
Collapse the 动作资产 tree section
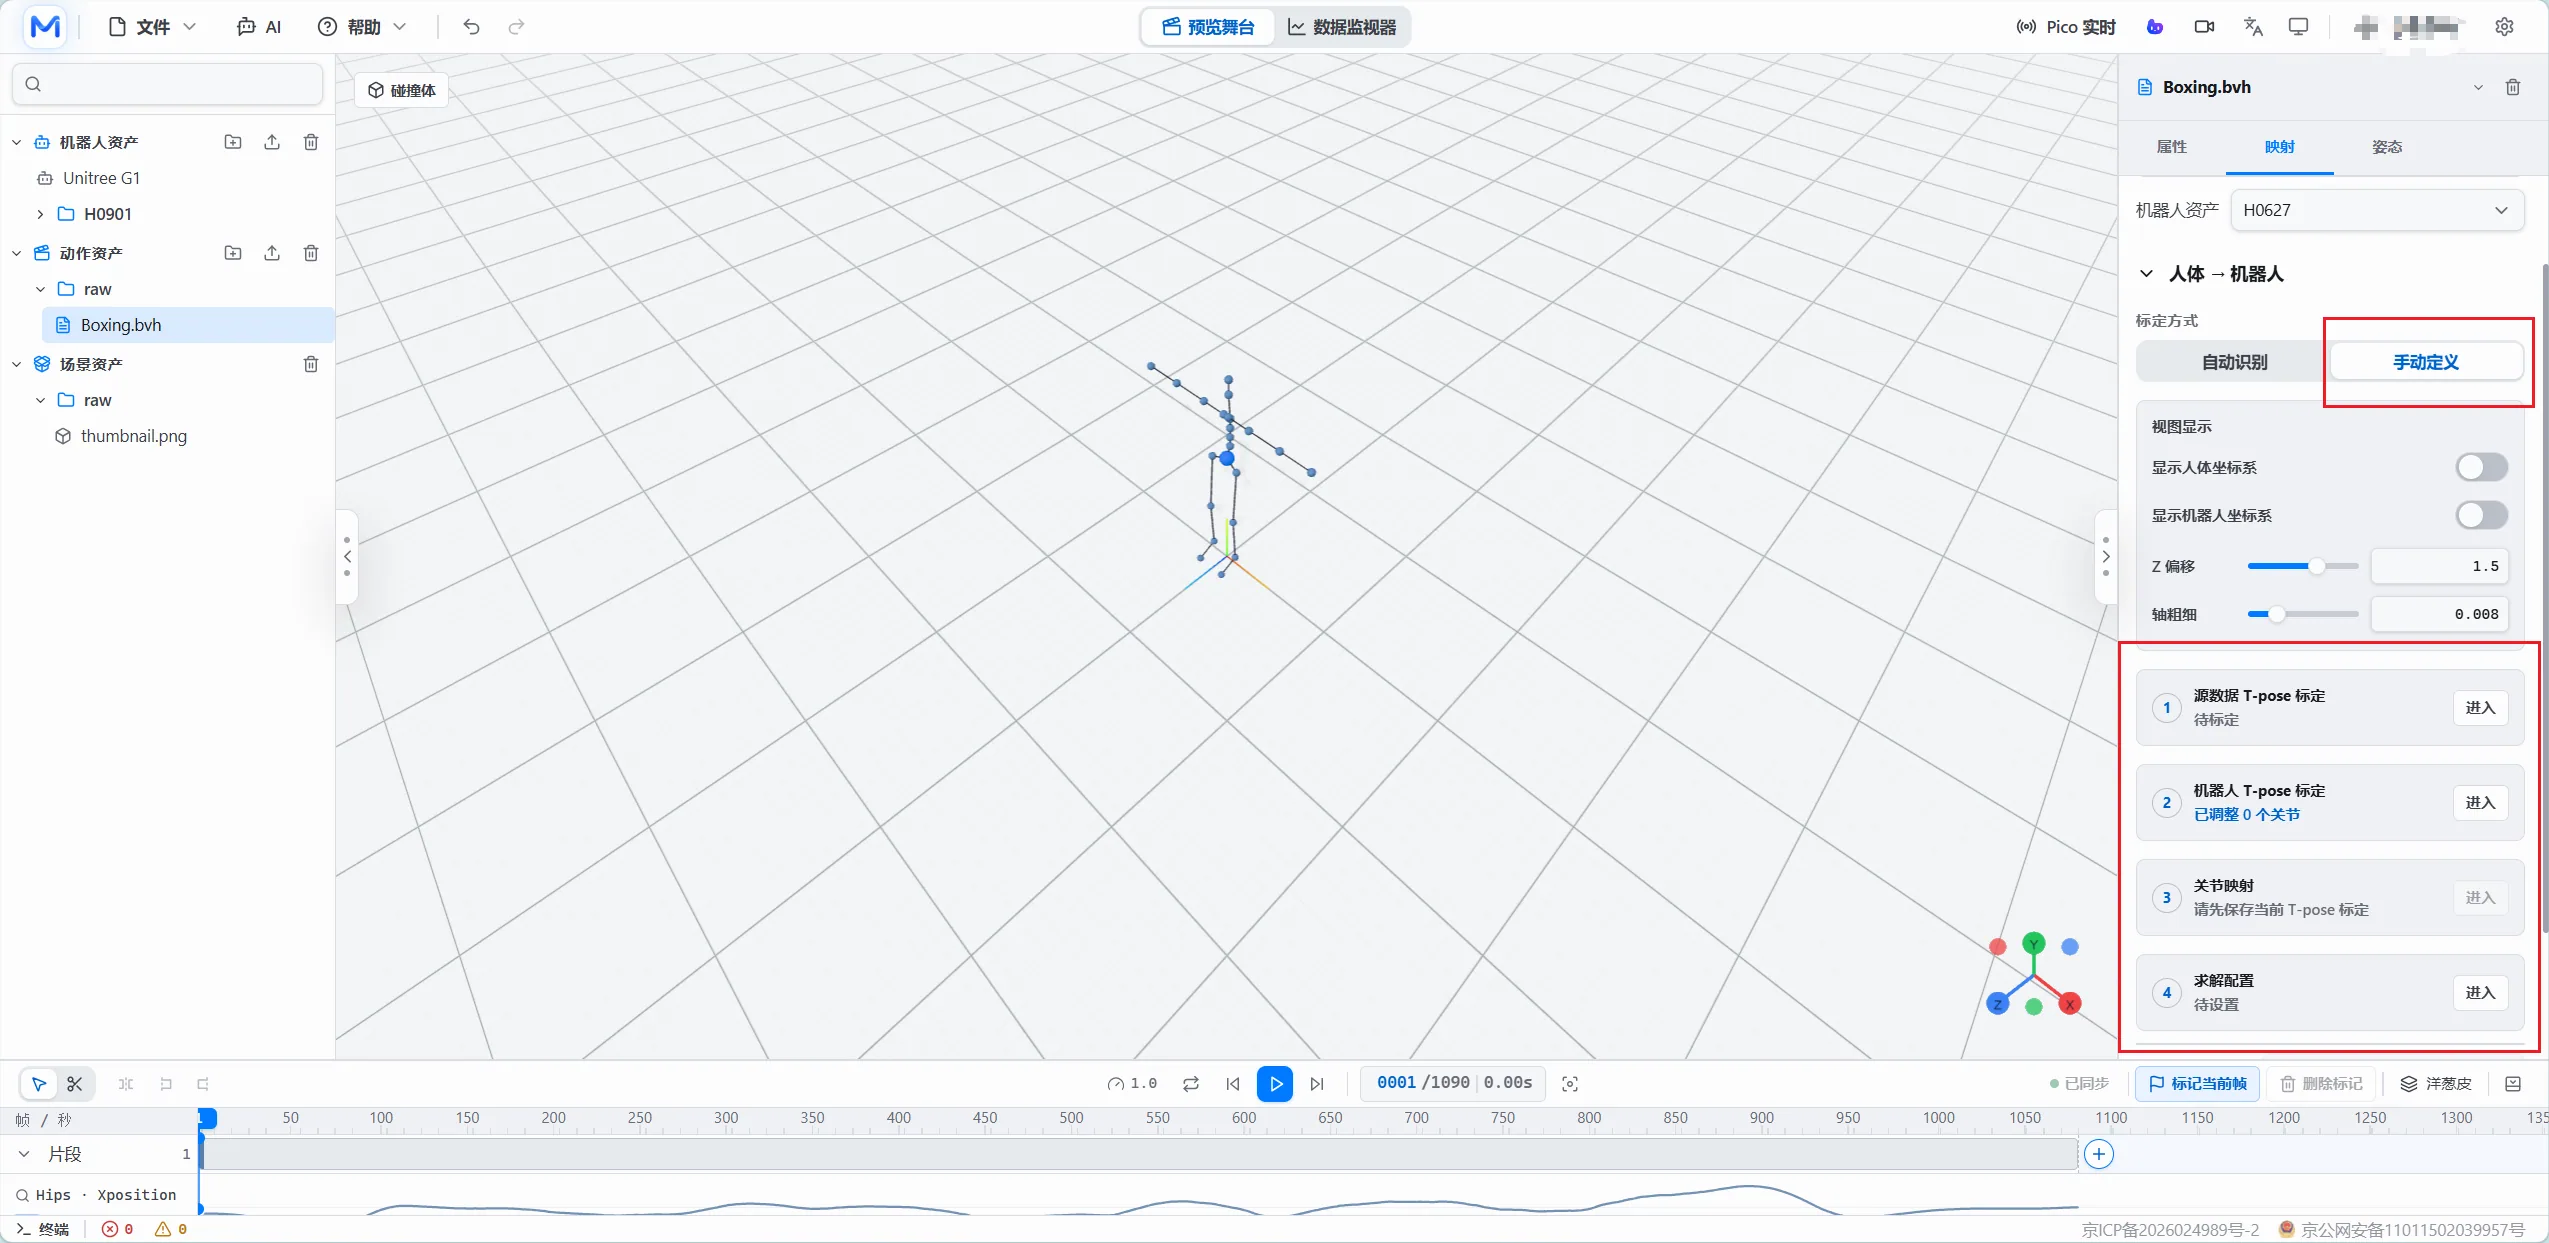[x=16, y=253]
